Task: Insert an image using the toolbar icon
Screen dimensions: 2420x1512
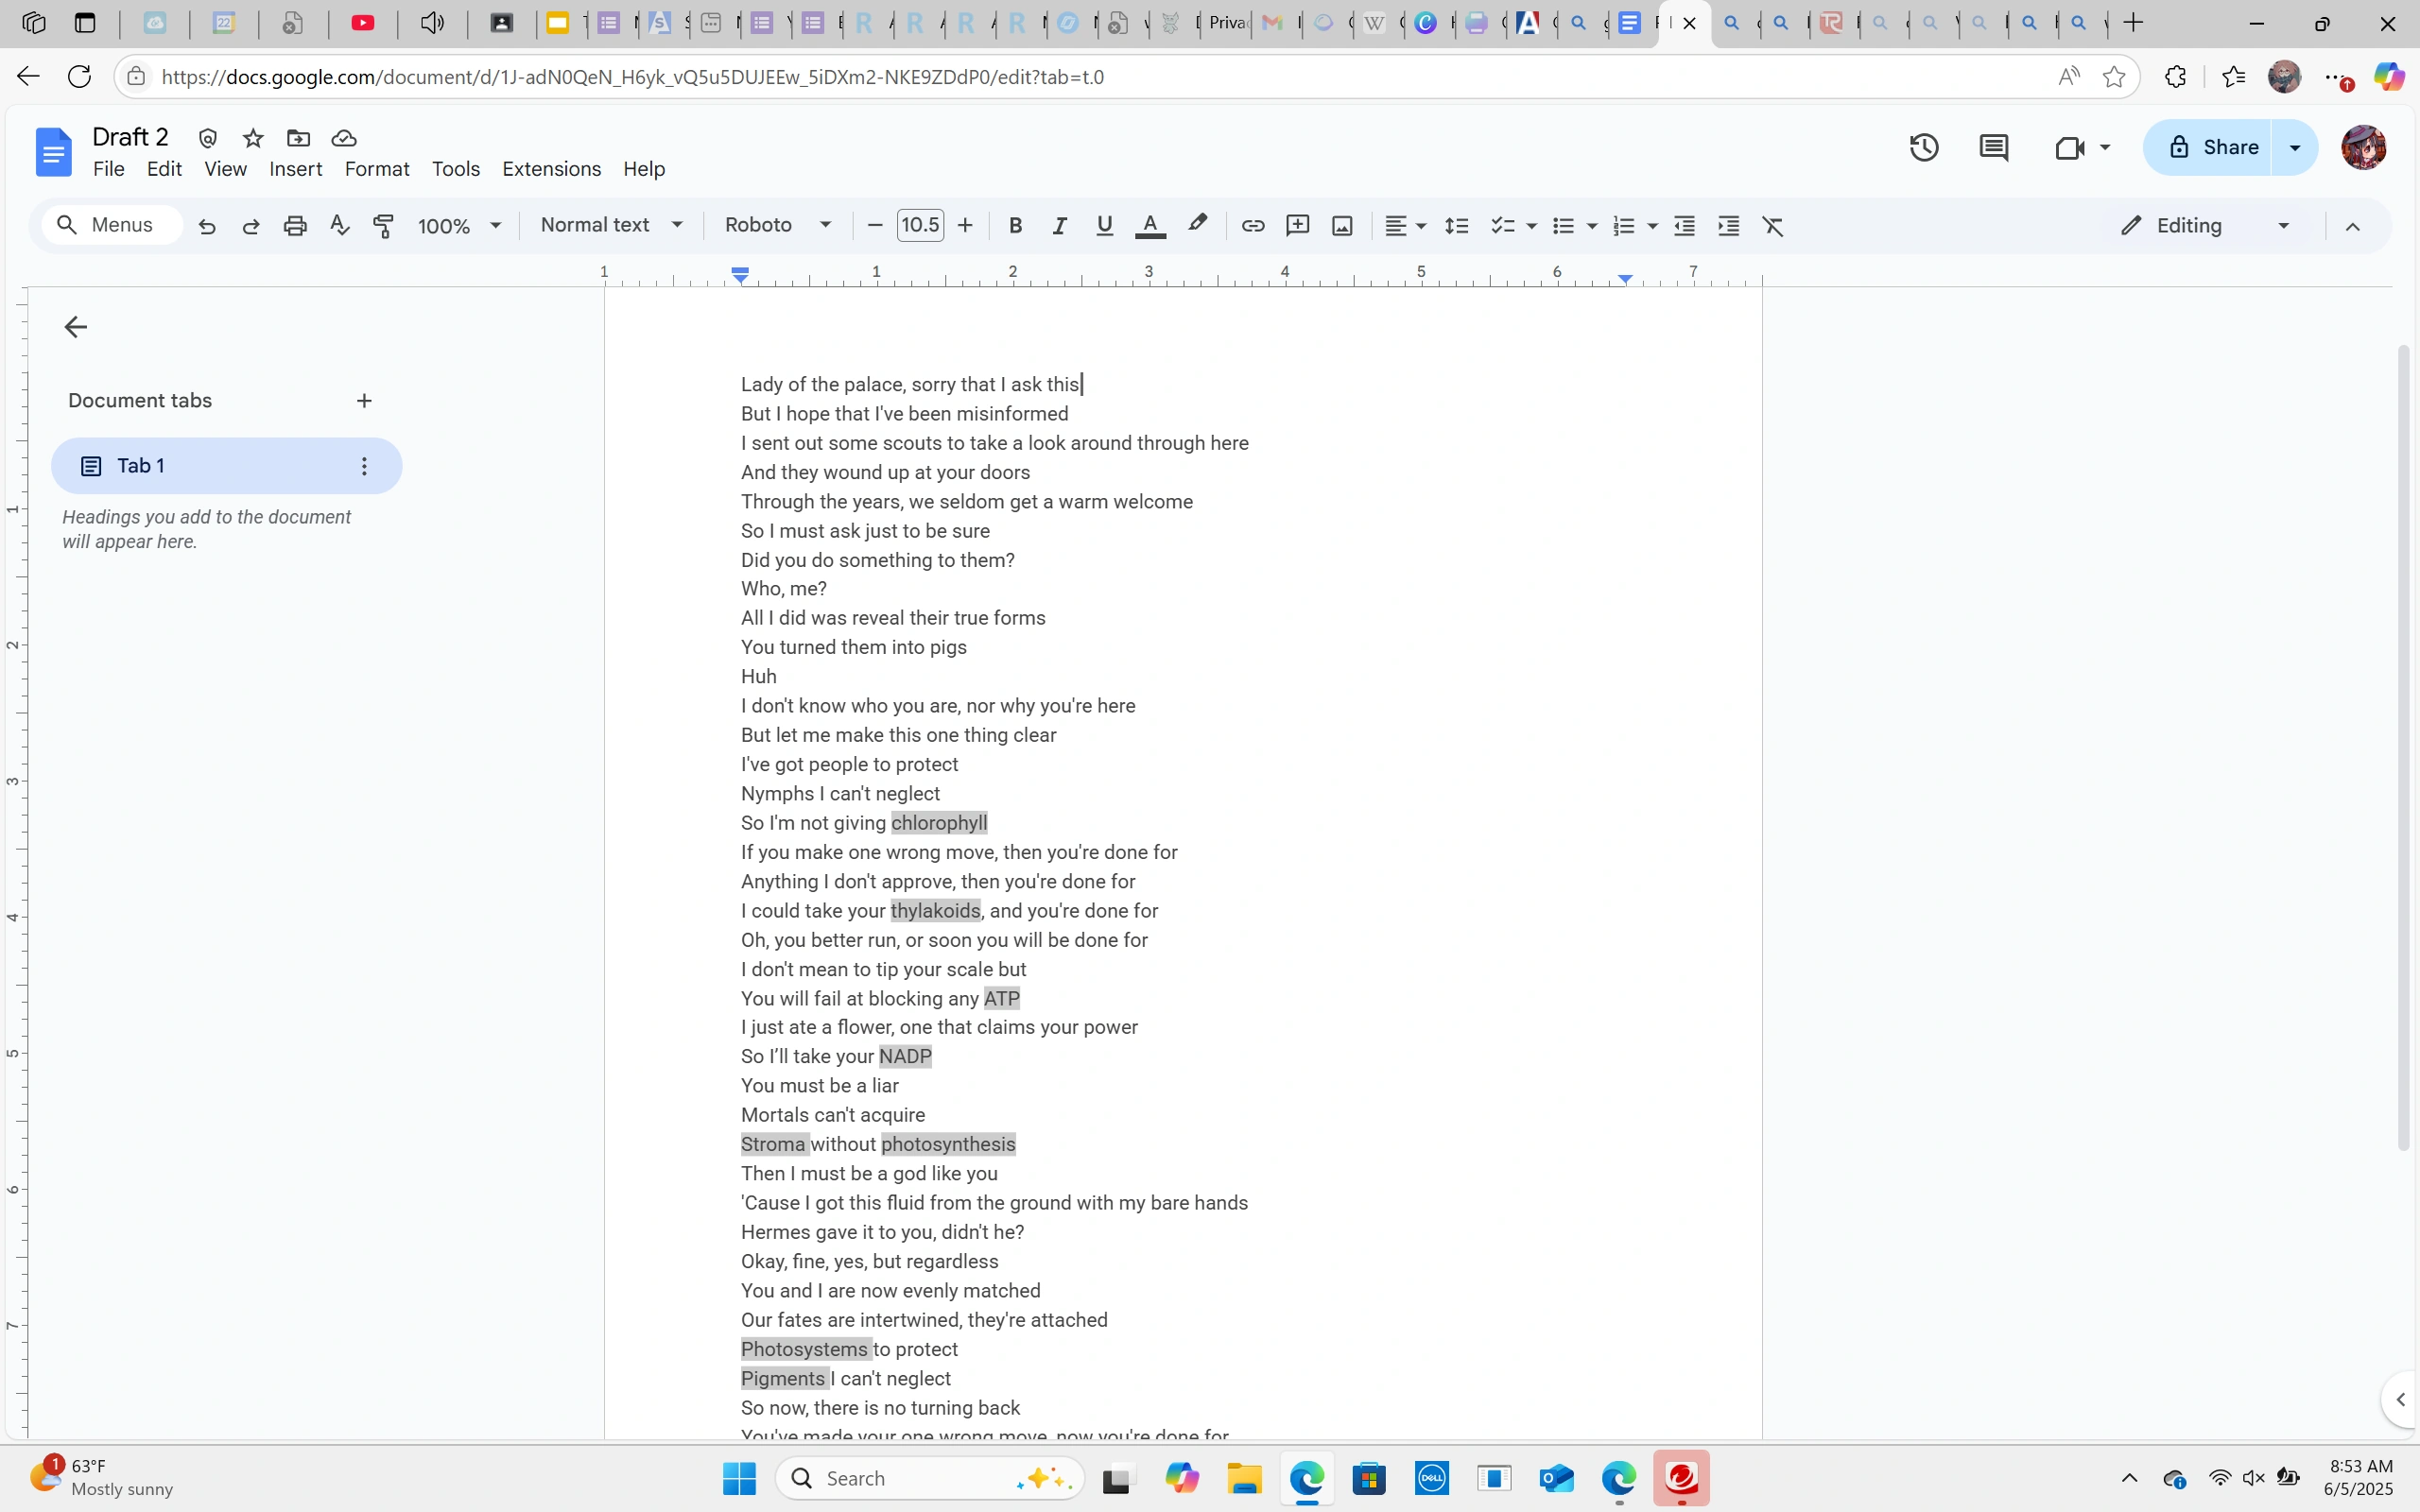Action: click(x=1341, y=226)
